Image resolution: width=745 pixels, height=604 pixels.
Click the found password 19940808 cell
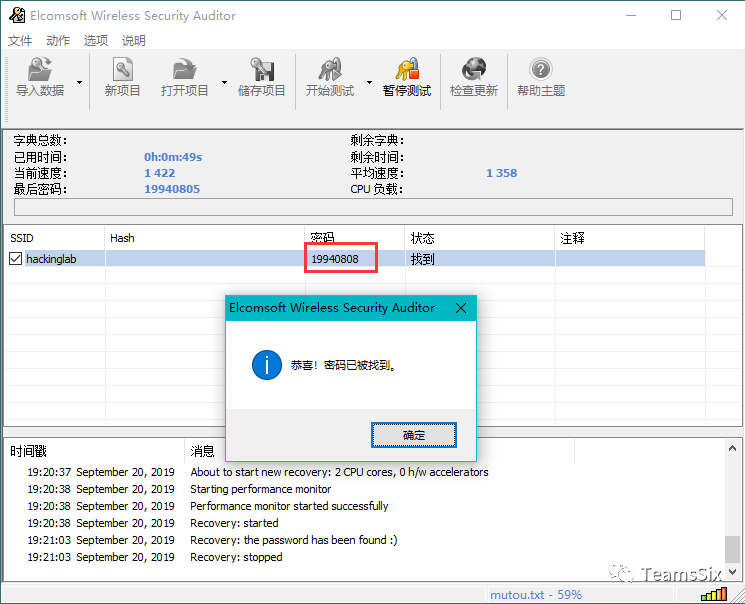pos(334,259)
